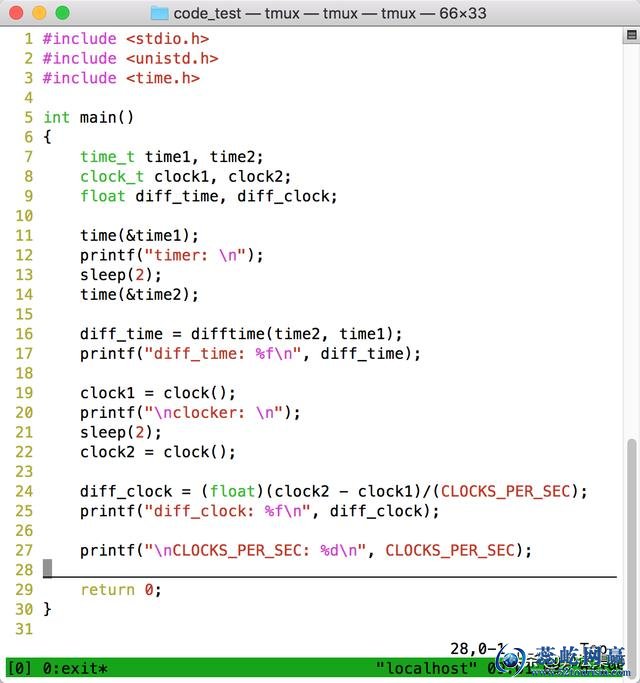This screenshot has height=683, width=640.
Task: Click the 'int' keyword on line 5
Action: point(57,118)
